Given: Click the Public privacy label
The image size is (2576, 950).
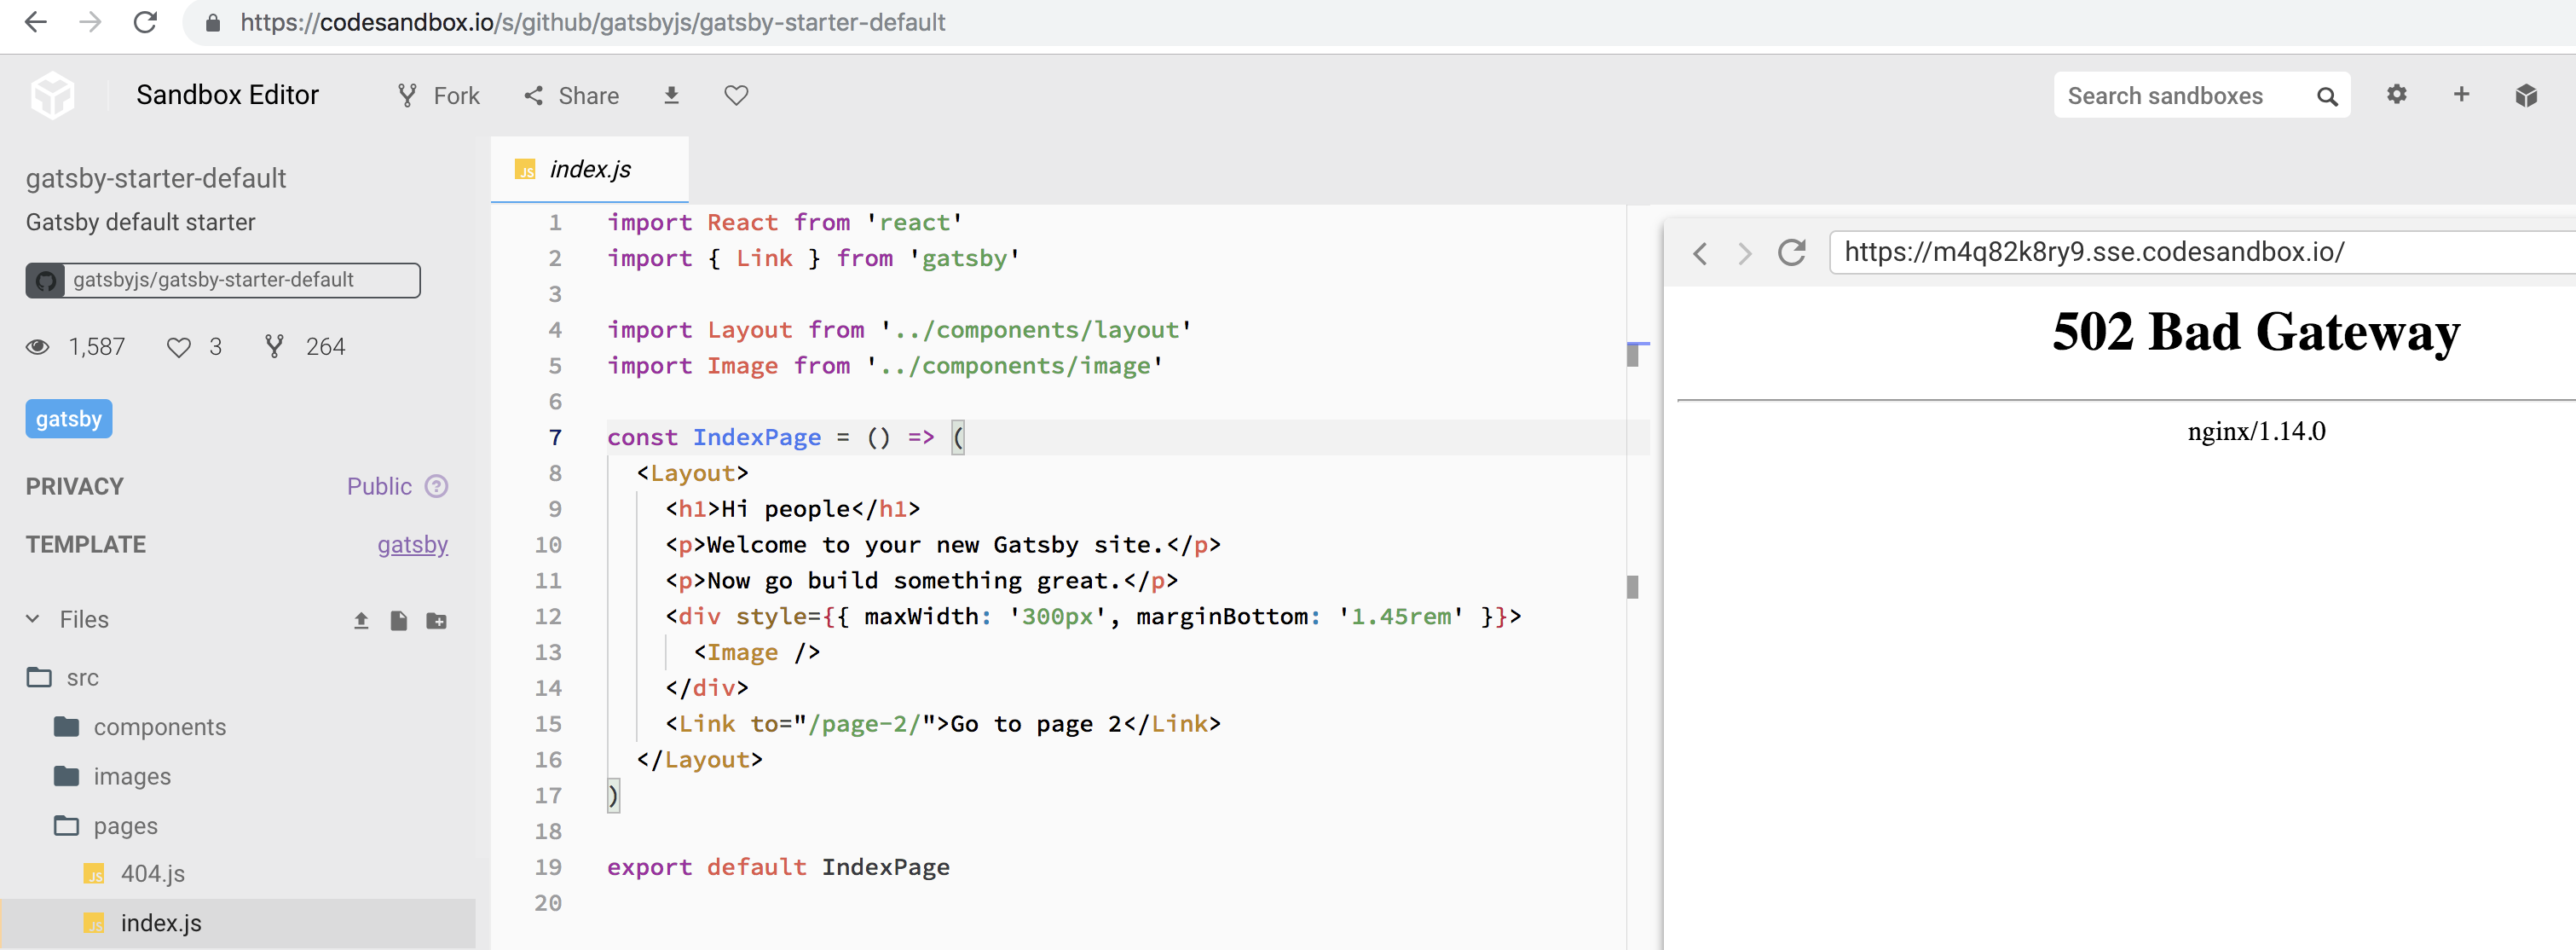Looking at the screenshot, I should click(379, 486).
